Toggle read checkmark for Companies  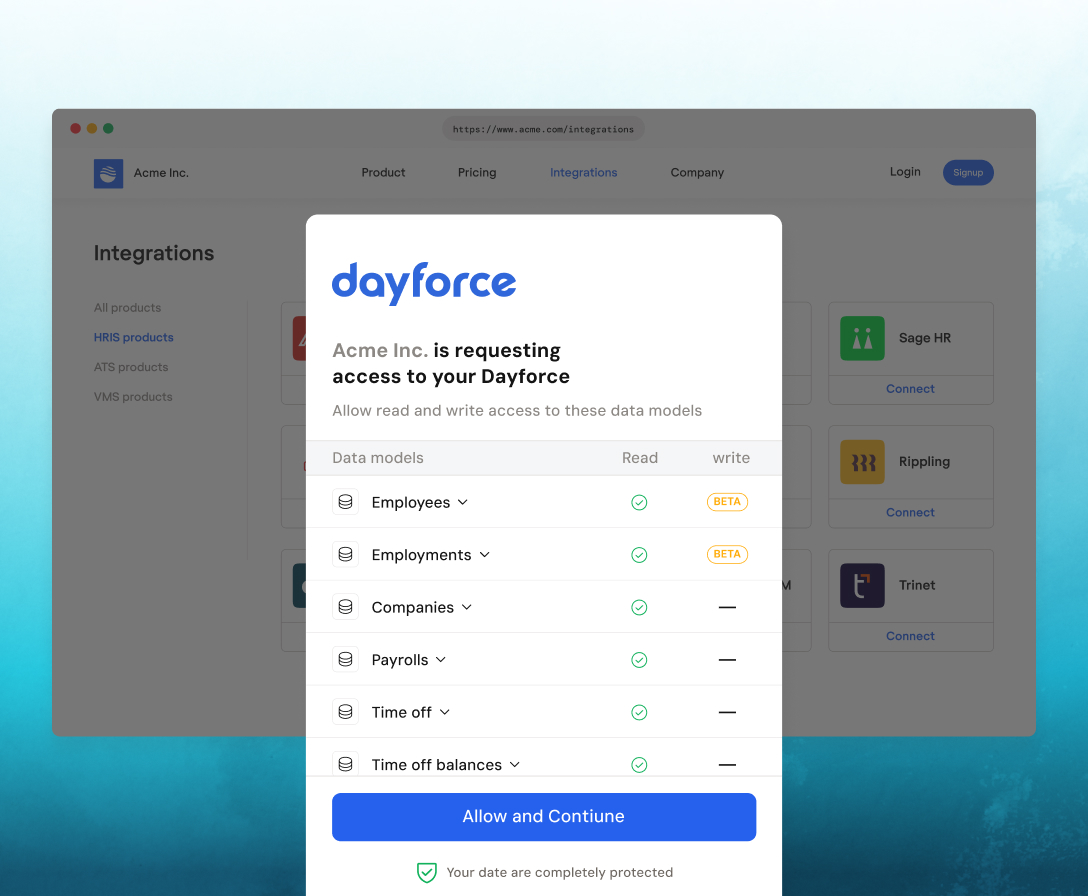point(639,607)
